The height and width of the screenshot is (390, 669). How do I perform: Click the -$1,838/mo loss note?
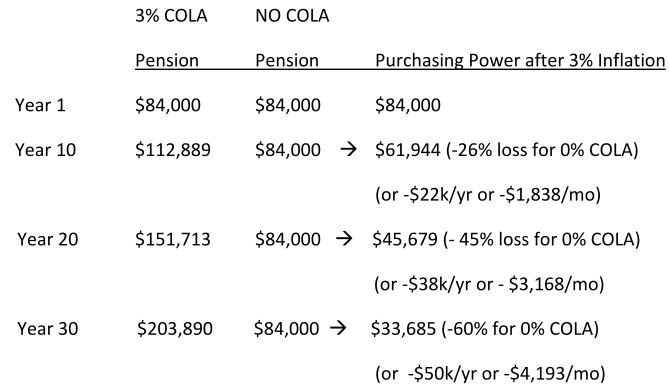coord(550,195)
